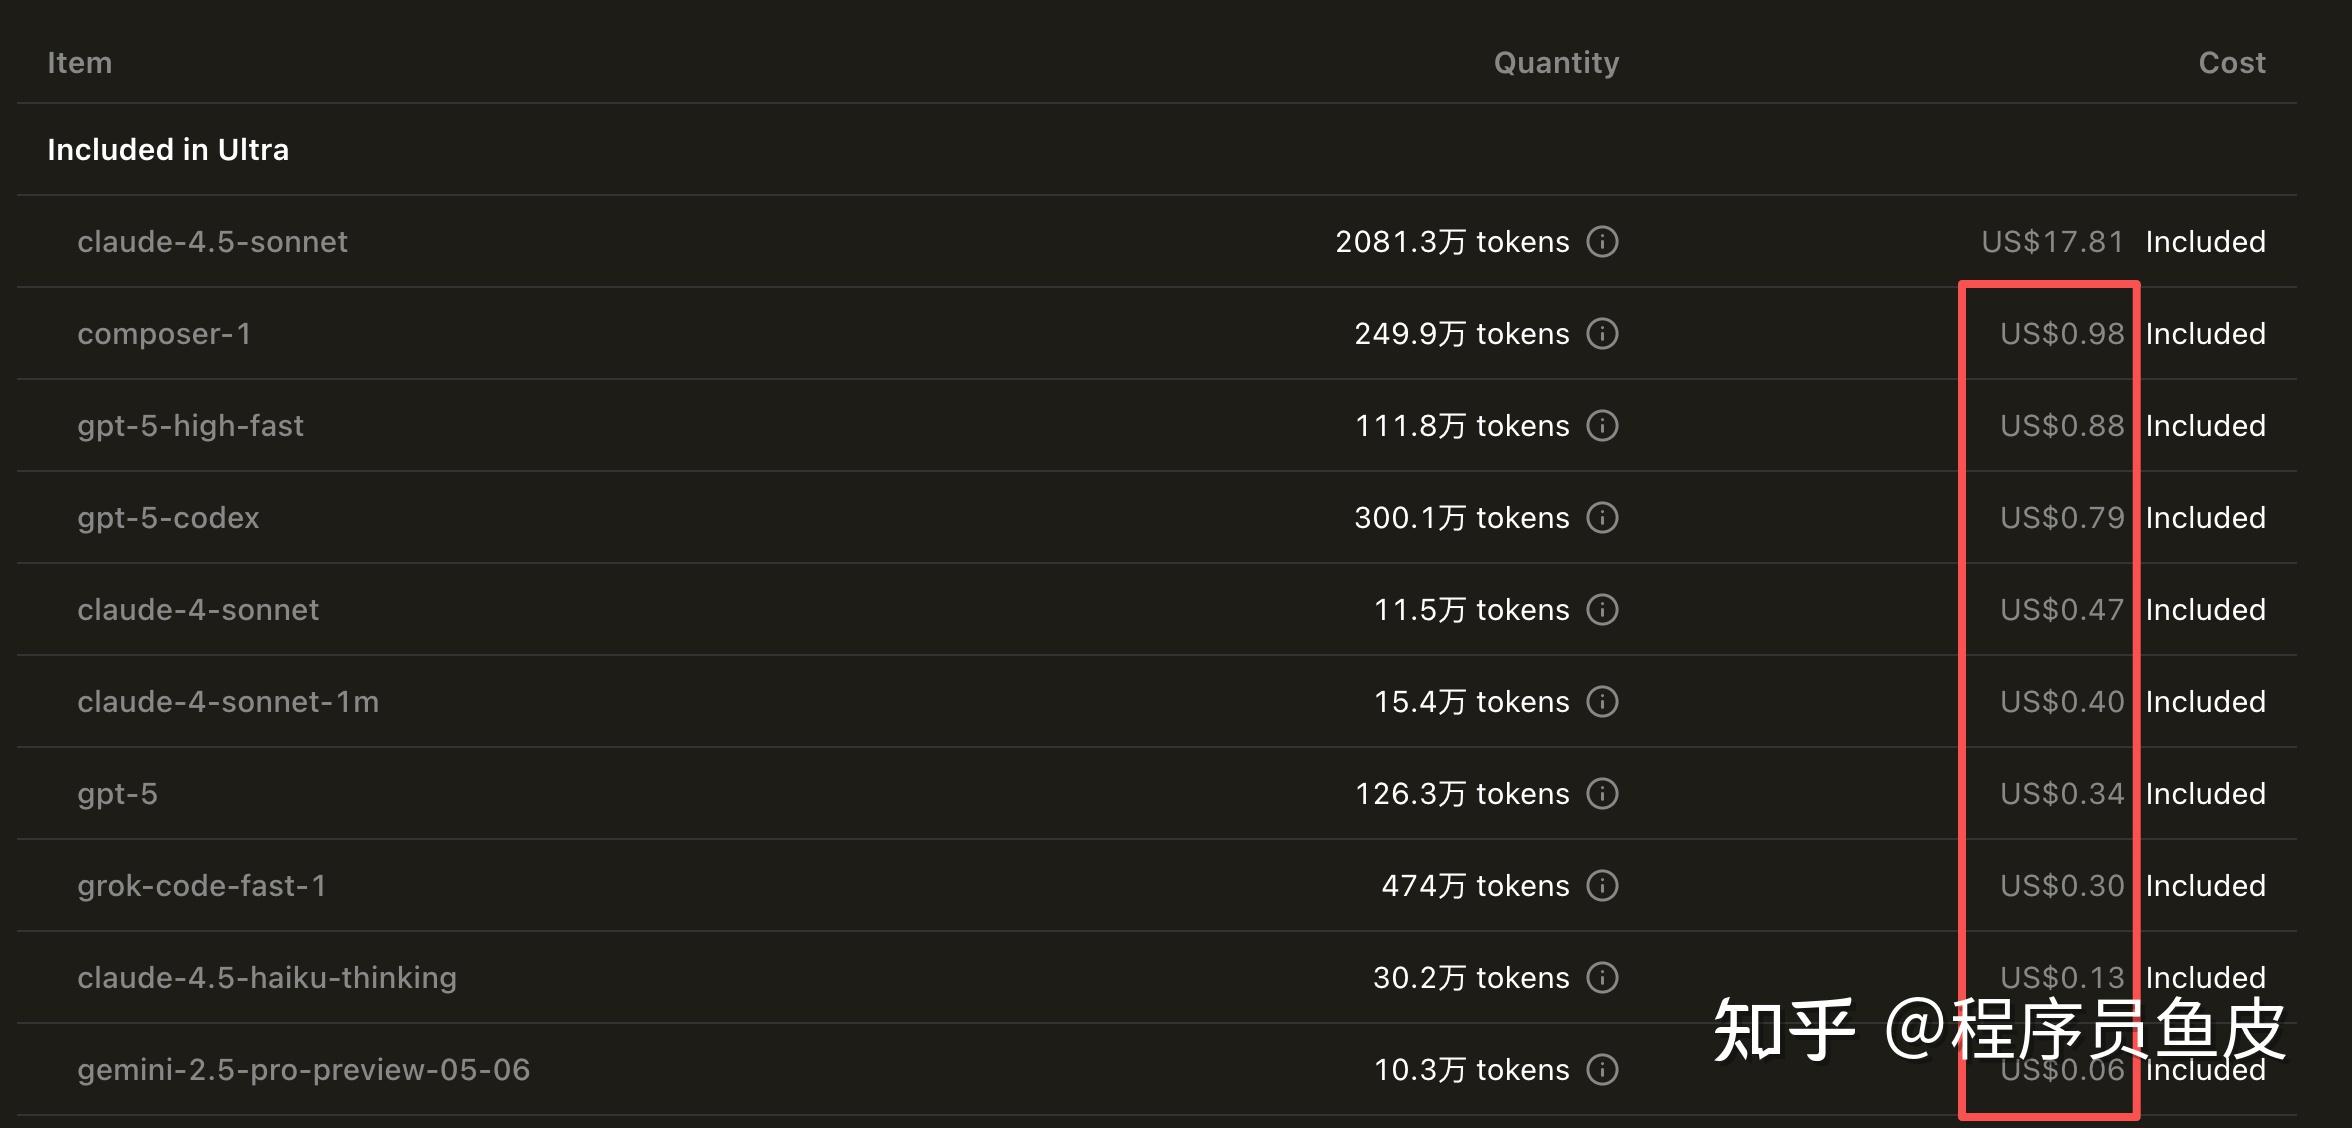The image size is (2352, 1128).
Task: Open info icon for gpt-5-high-fast tokens
Action: point(1602,426)
